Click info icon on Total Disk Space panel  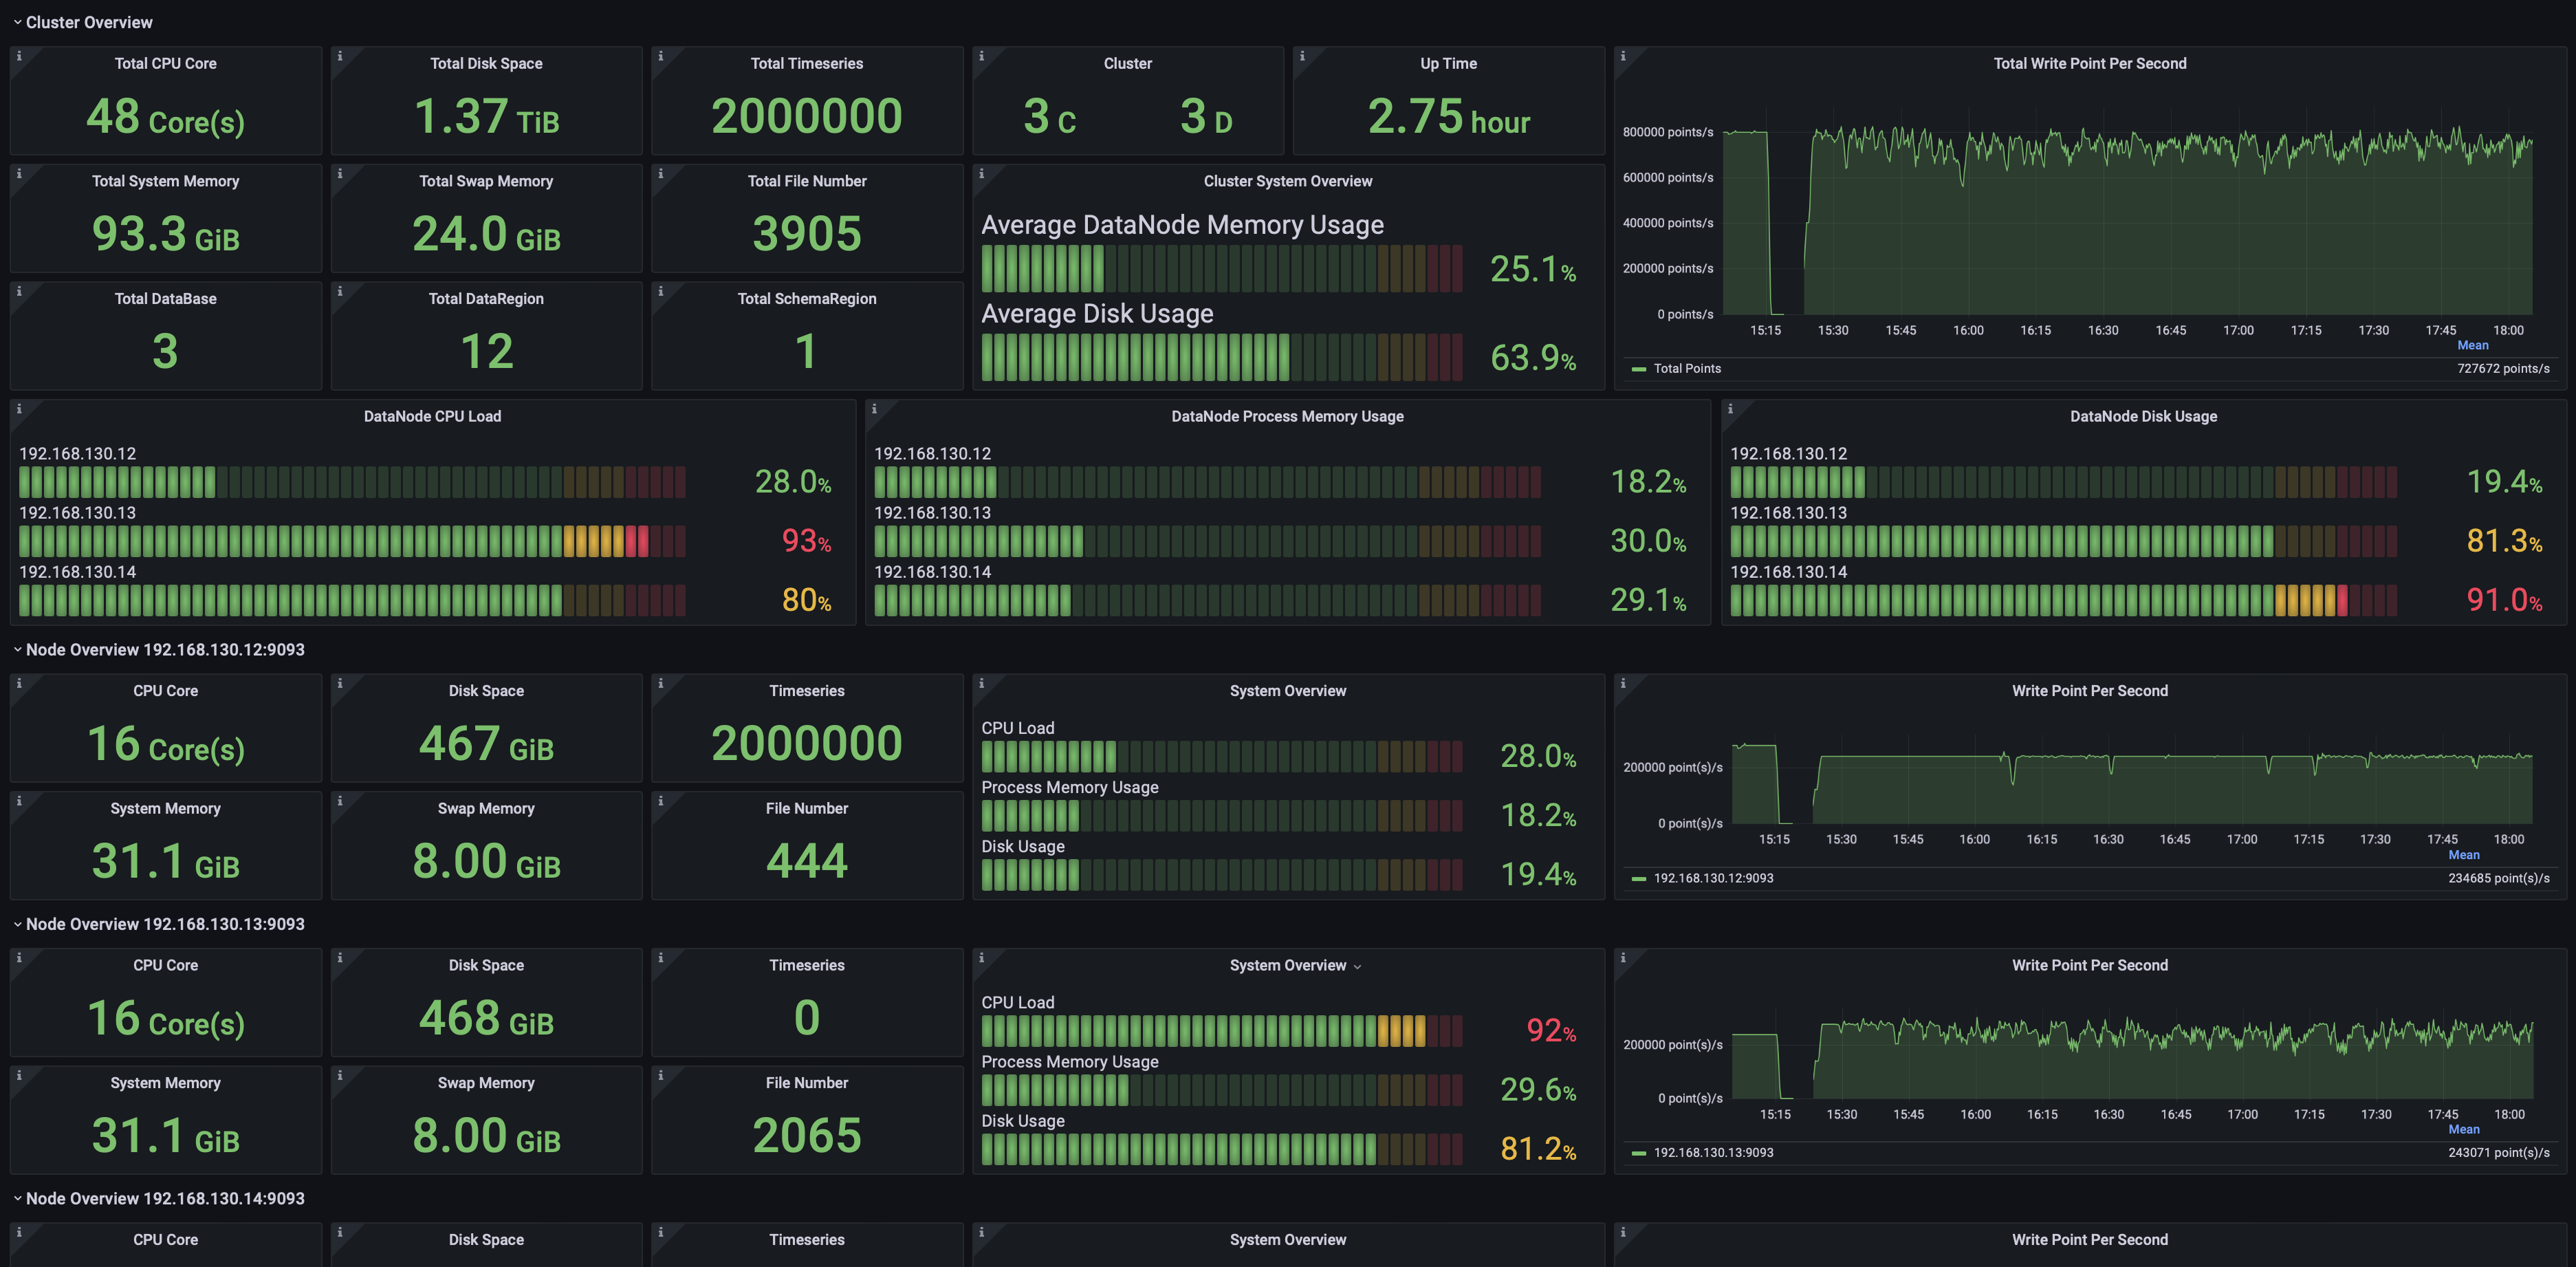[340, 57]
